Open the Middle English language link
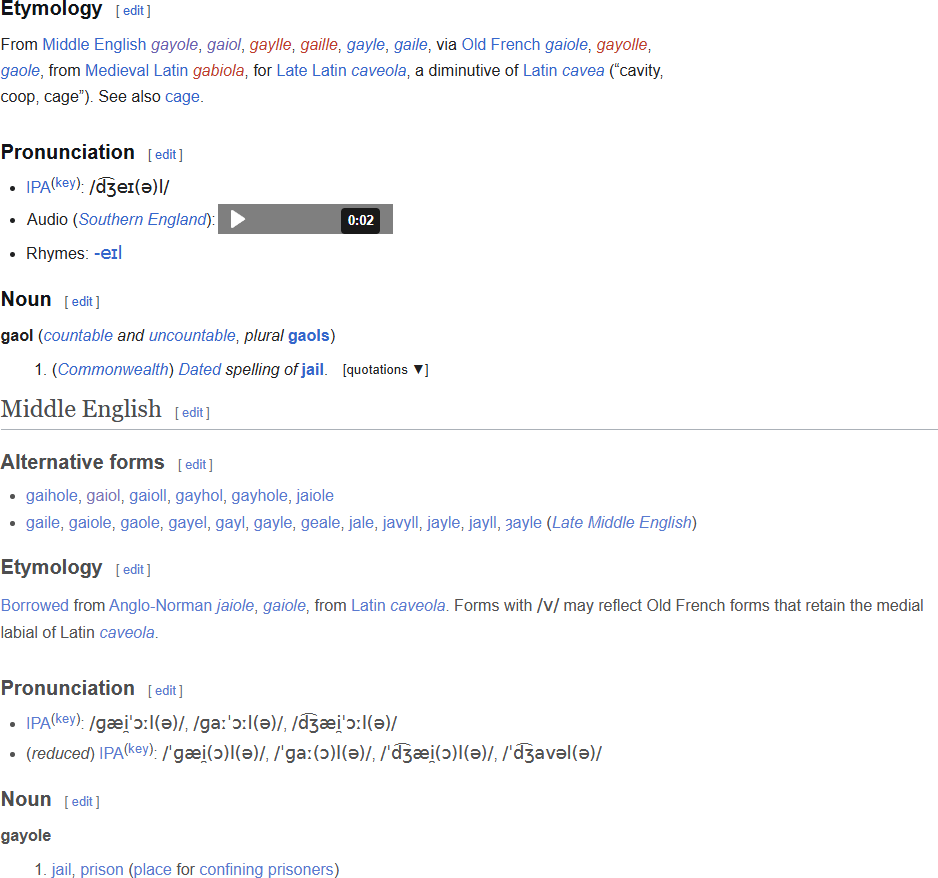 tap(94, 44)
